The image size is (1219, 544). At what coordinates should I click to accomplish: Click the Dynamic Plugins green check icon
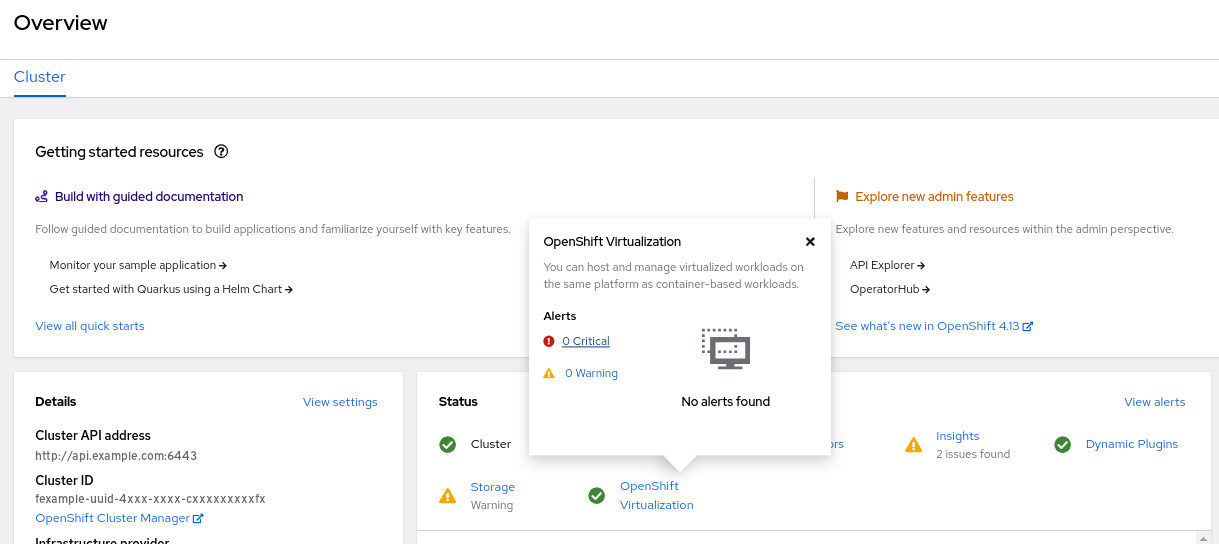coord(1063,444)
